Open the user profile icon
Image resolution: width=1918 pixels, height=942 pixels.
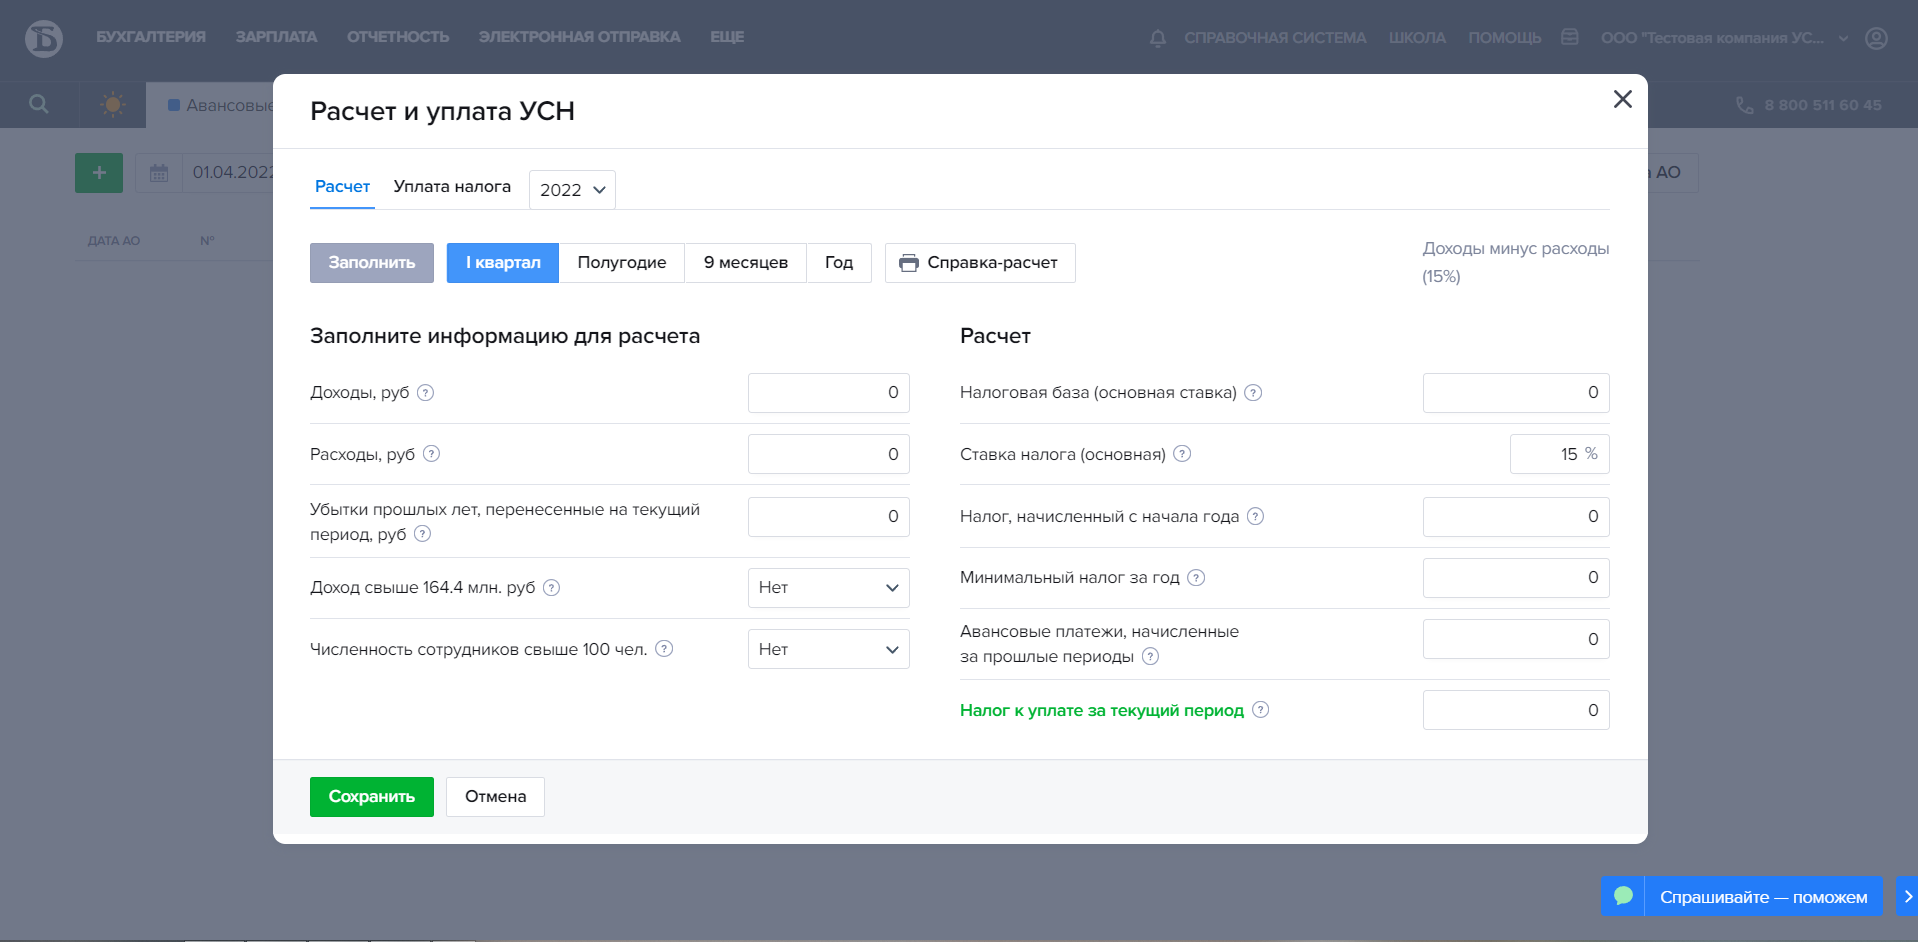[x=1877, y=38]
